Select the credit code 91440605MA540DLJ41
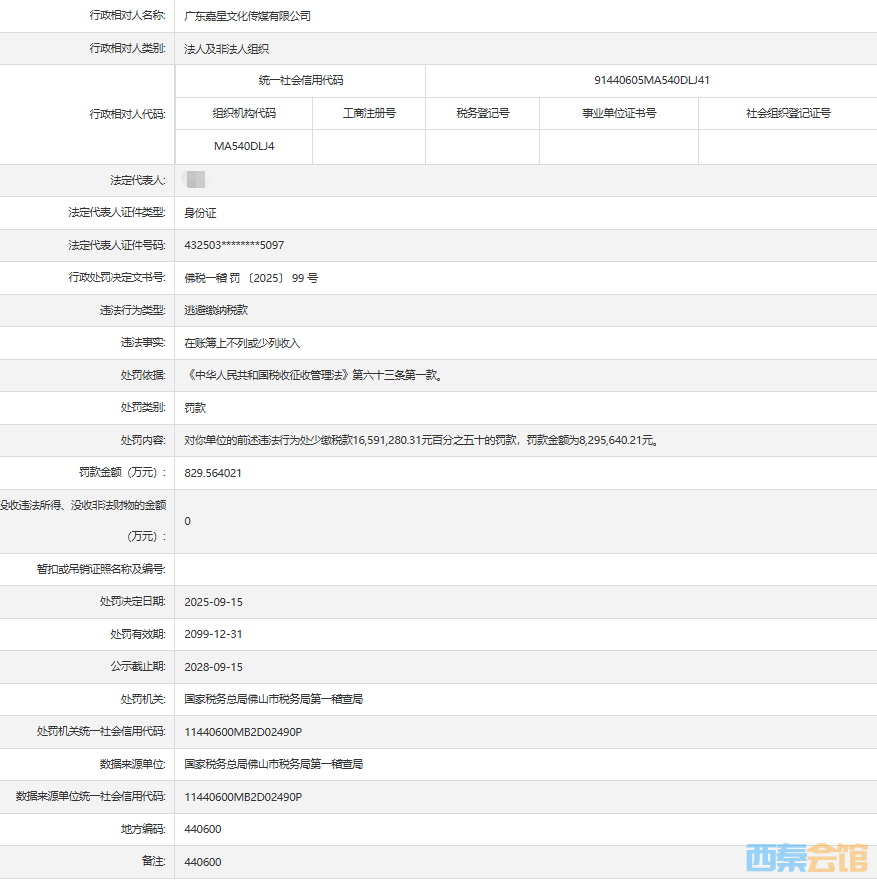 (651, 80)
